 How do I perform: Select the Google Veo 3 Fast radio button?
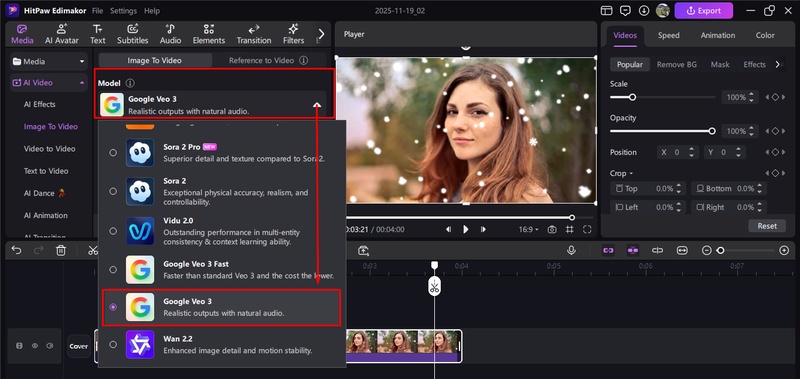(113, 269)
